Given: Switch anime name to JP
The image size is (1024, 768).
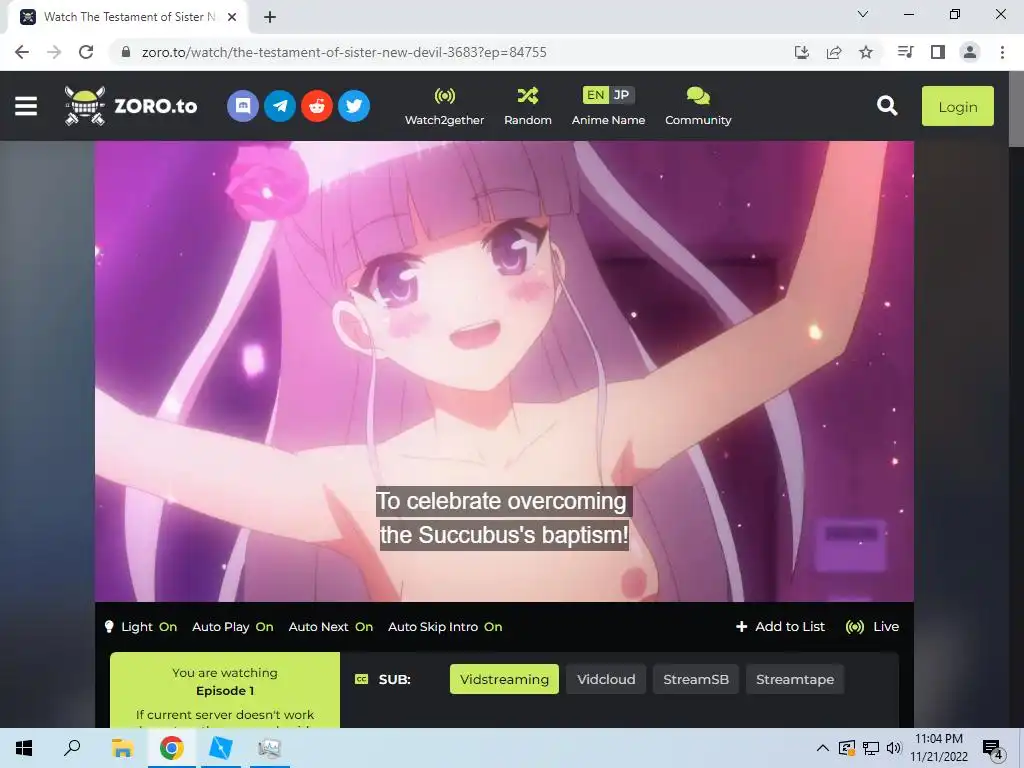Looking at the screenshot, I should [x=621, y=95].
